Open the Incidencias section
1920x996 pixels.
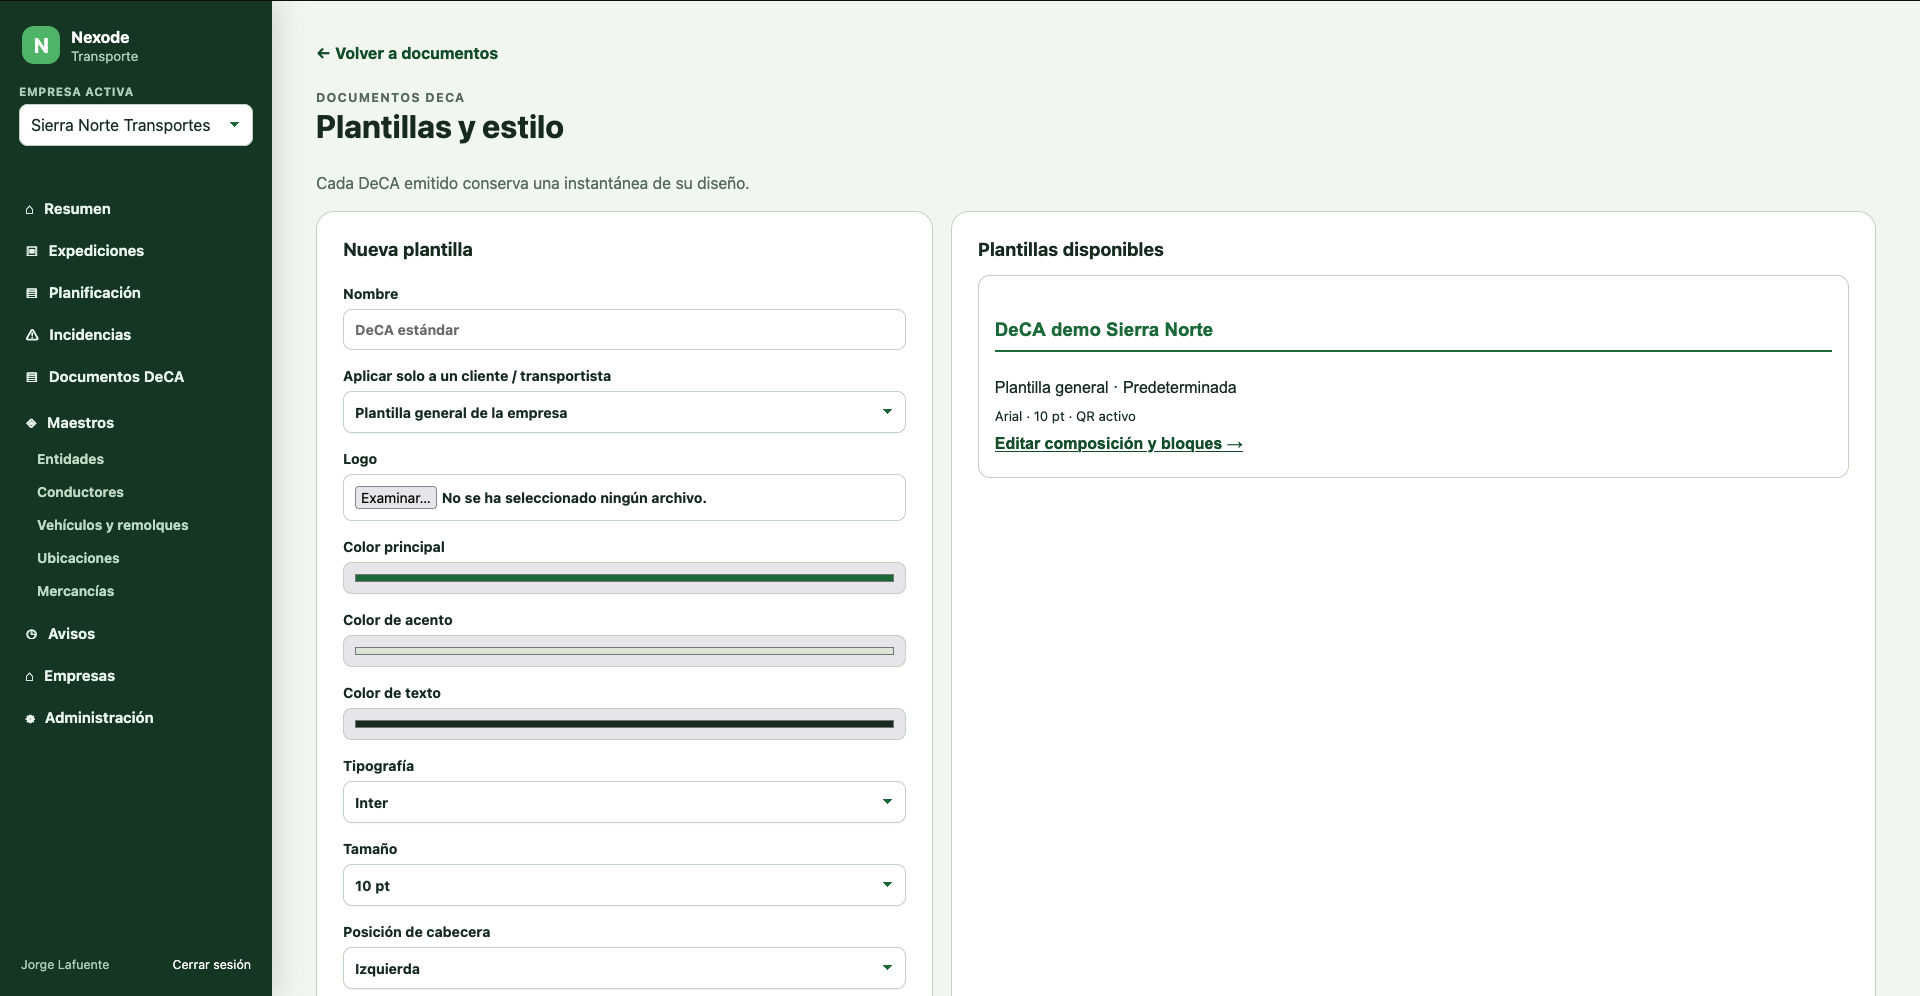pyautogui.click(x=90, y=335)
